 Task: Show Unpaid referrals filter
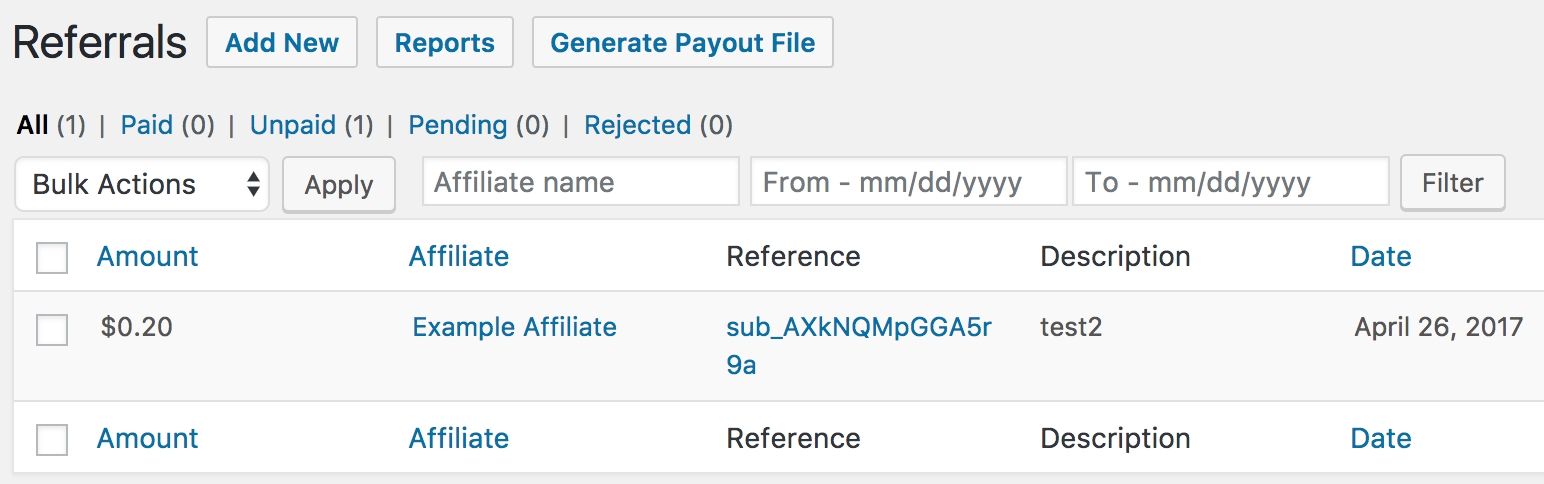(x=293, y=125)
